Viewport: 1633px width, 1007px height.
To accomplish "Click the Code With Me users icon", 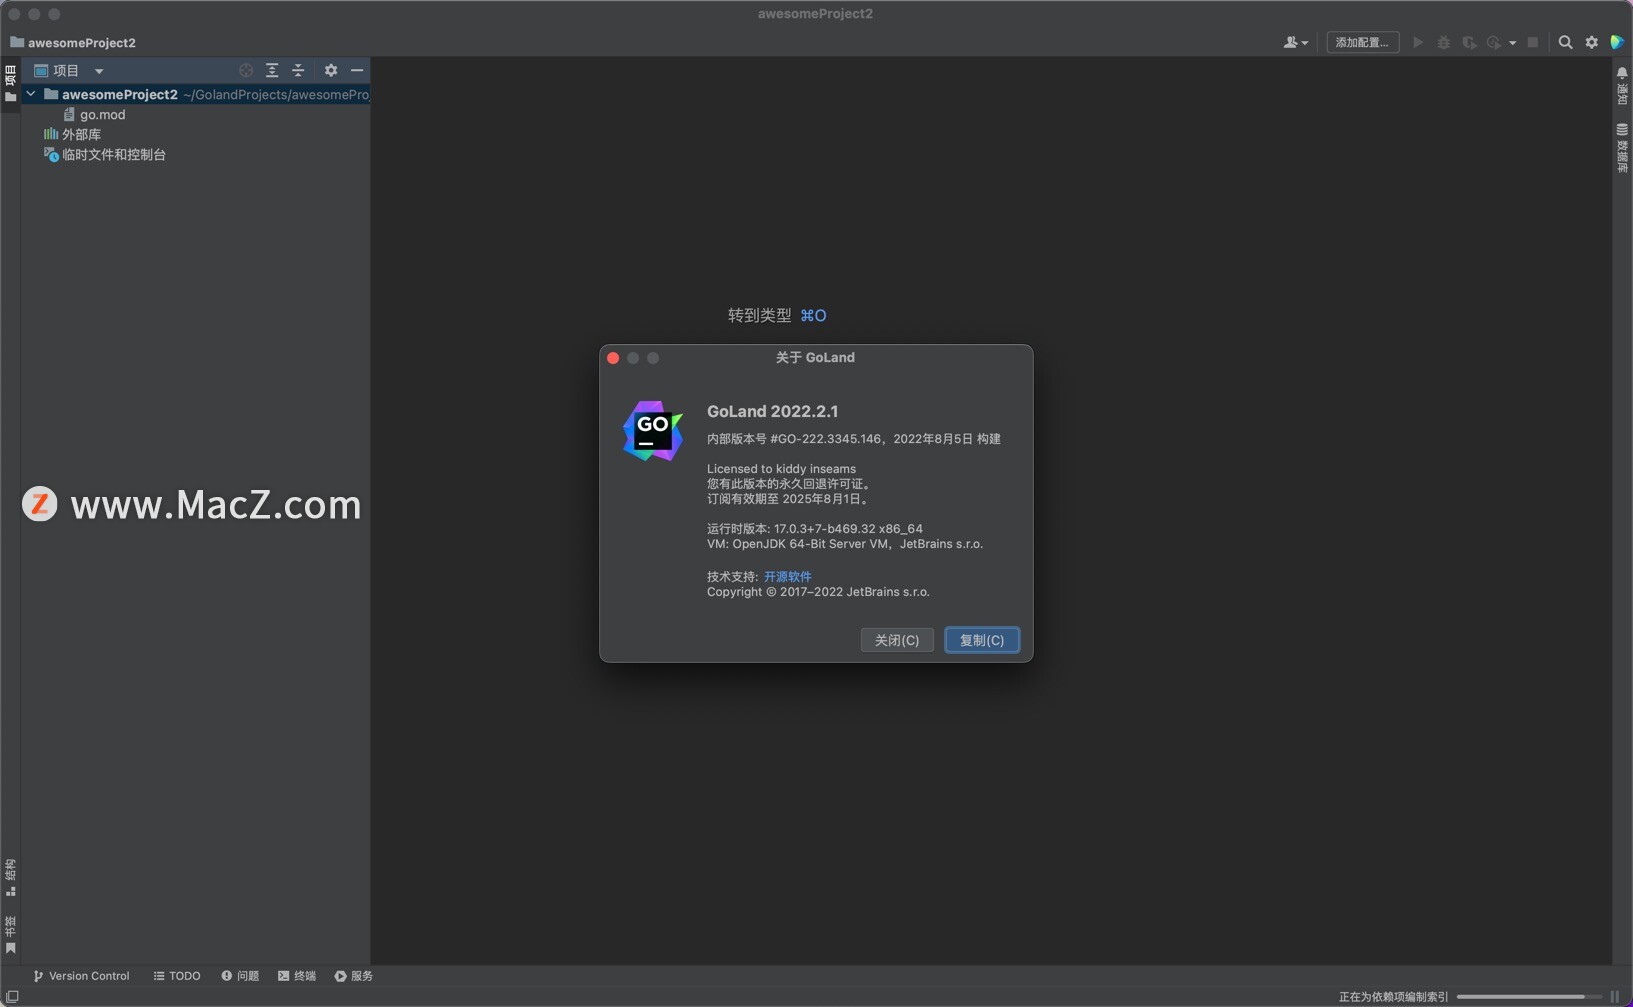I will (1295, 42).
